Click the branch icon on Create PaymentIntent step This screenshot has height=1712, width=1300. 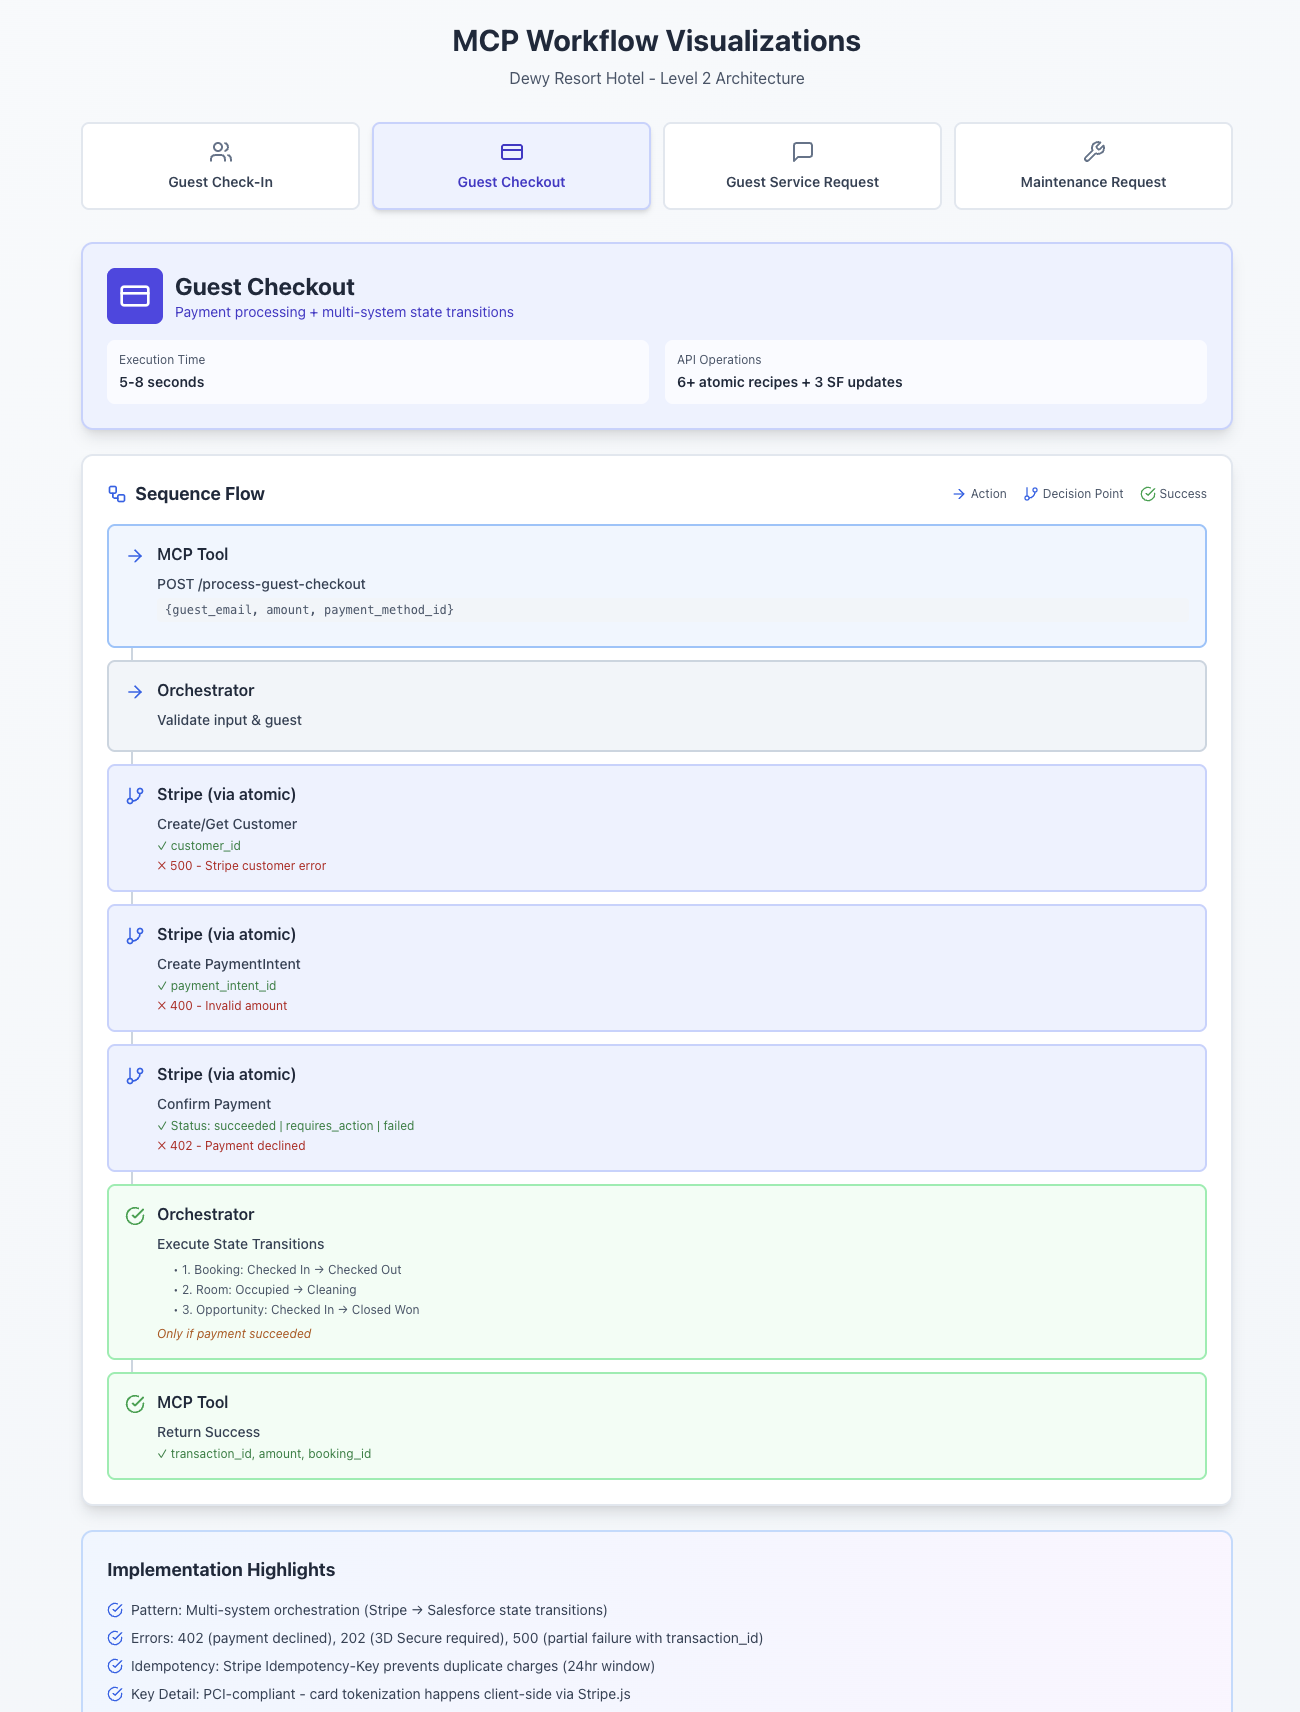[135, 936]
